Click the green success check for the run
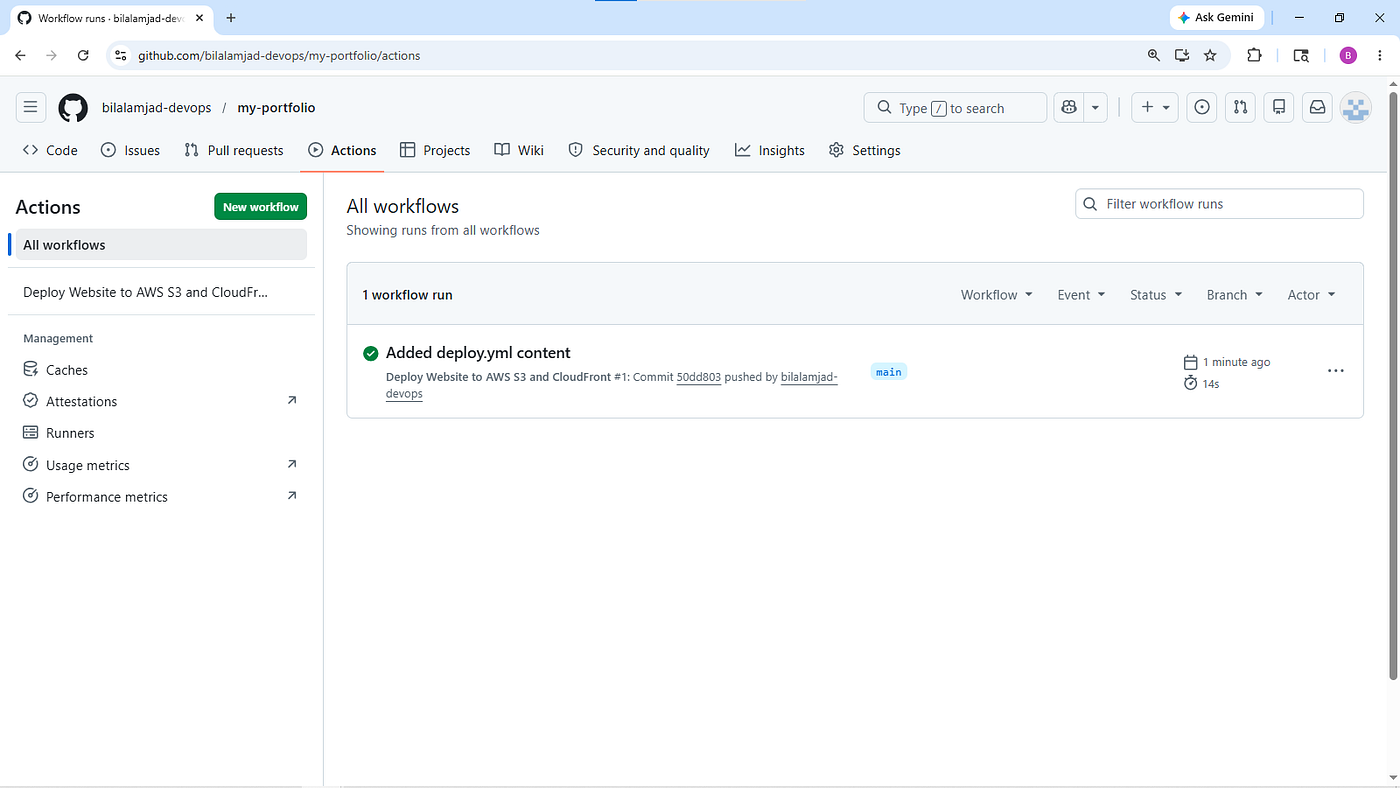Image resolution: width=1400 pixels, height=788 pixels. [x=371, y=353]
